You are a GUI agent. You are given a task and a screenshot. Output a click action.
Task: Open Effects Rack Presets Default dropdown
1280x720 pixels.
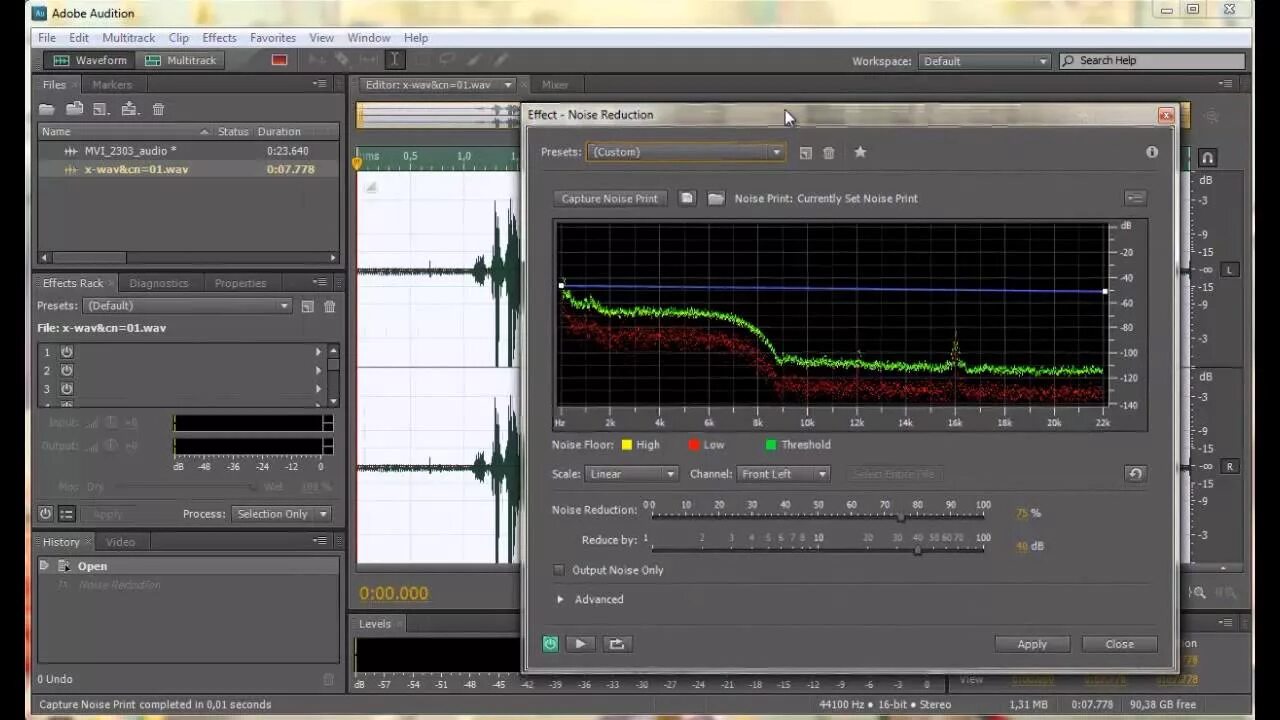(x=187, y=306)
